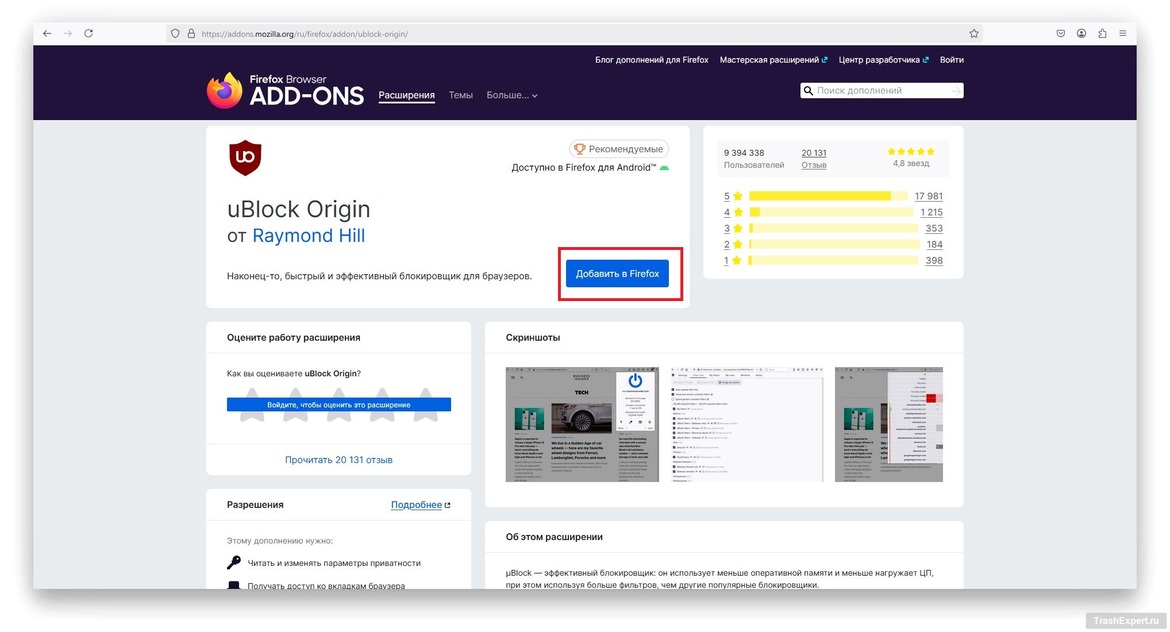
Task: Filter reviews by 3 stars row
Action: [x=833, y=228]
